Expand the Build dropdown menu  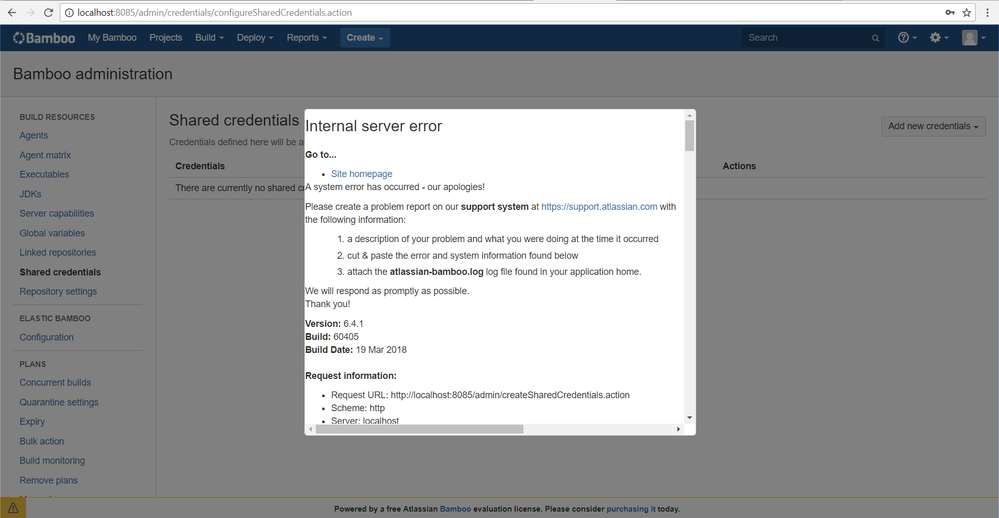210,38
